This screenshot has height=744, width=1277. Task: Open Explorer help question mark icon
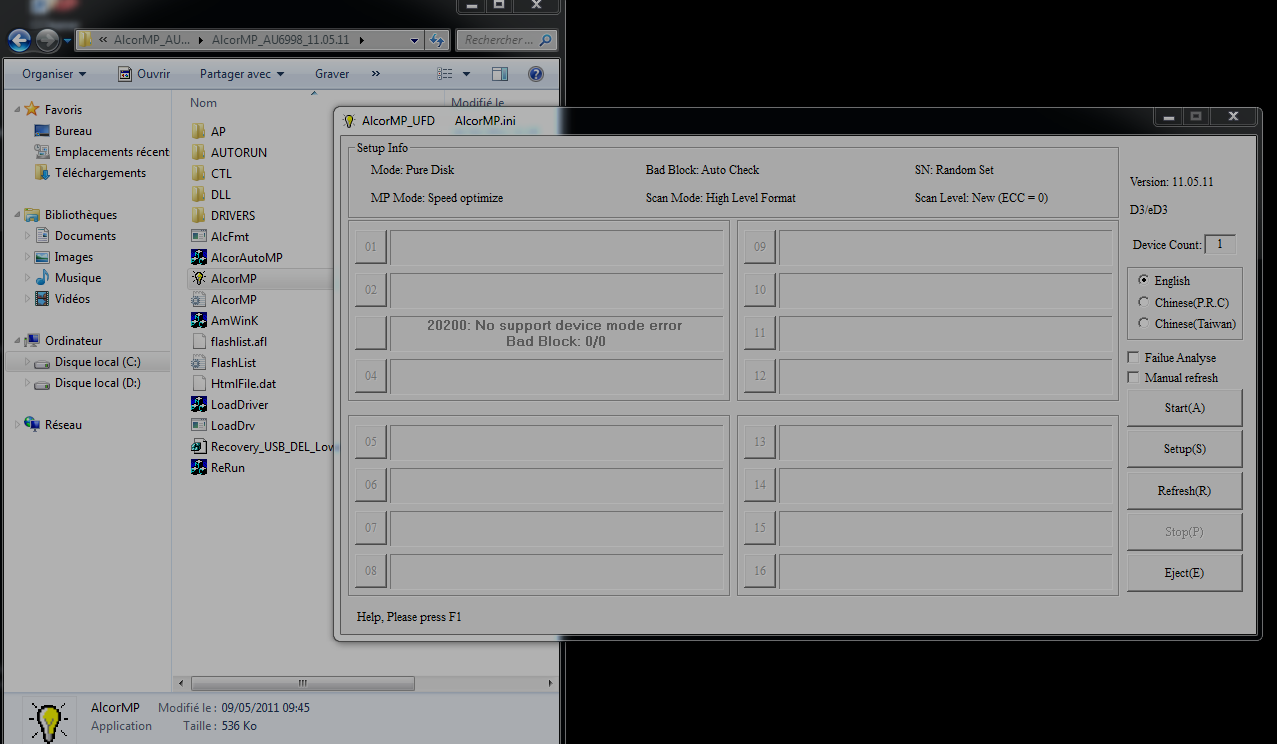[x=535, y=74]
